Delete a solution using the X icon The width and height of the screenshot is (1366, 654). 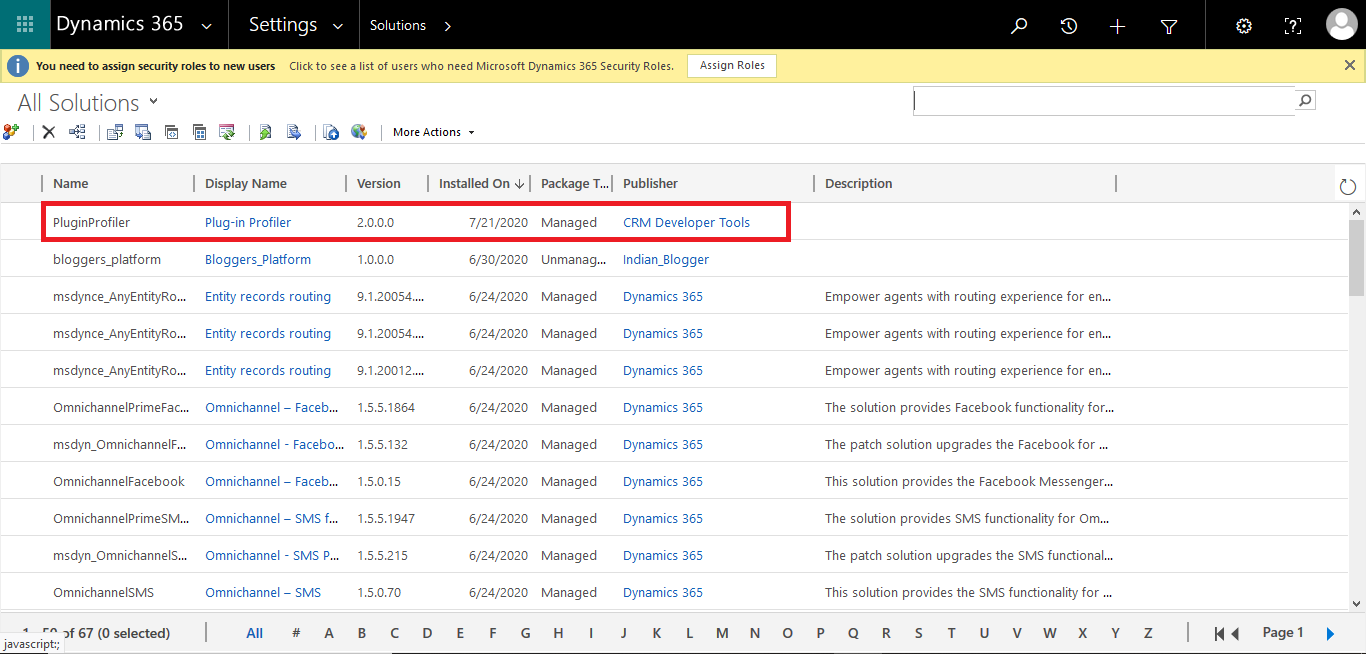pyautogui.click(x=48, y=131)
